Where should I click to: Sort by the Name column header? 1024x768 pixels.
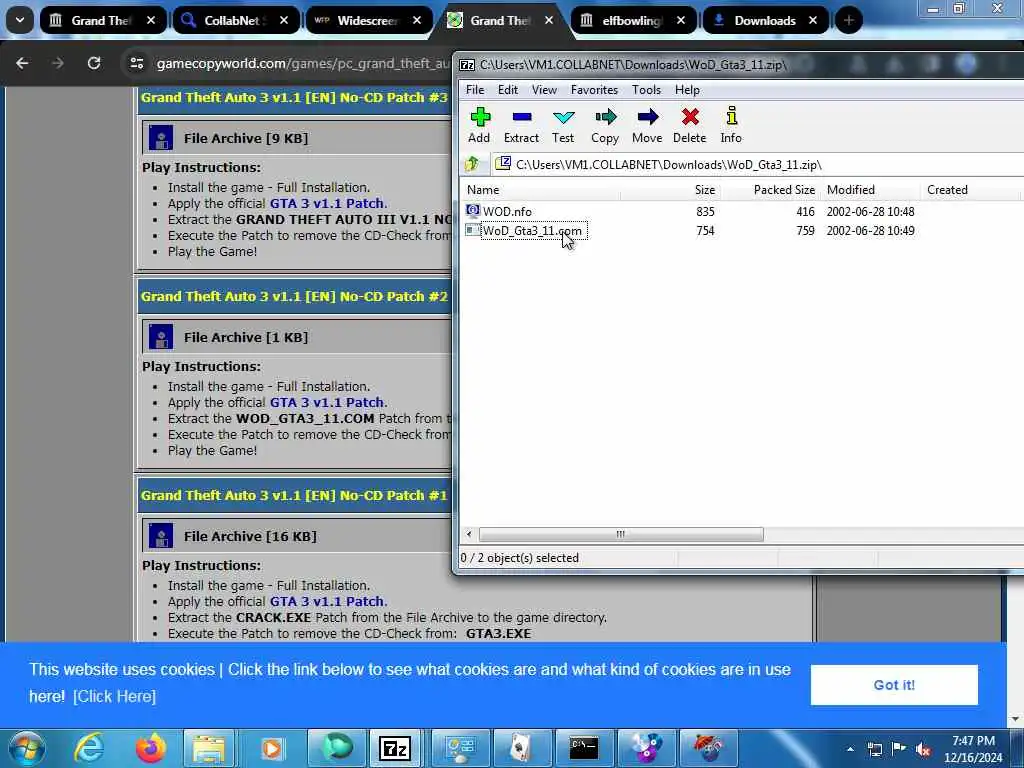pos(542,189)
